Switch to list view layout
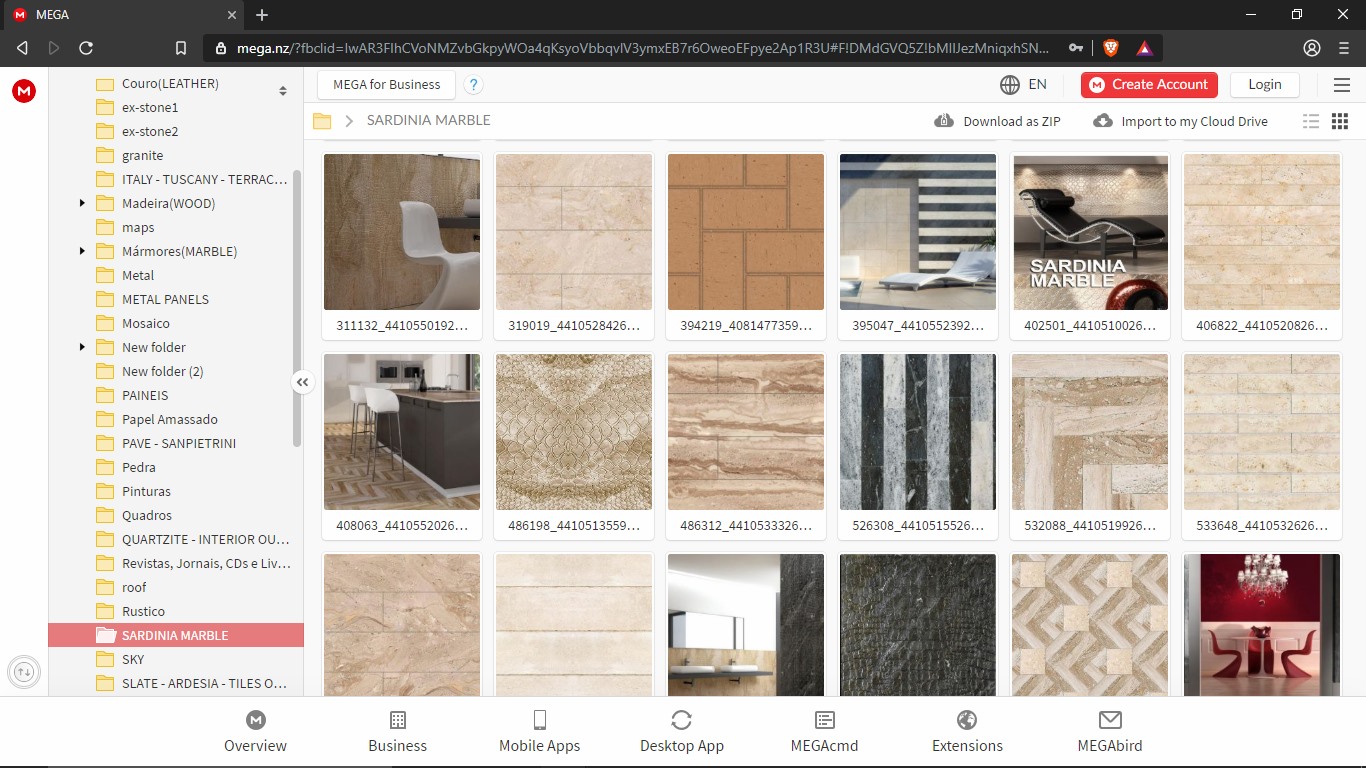This screenshot has width=1366, height=768. [1311, 120]
